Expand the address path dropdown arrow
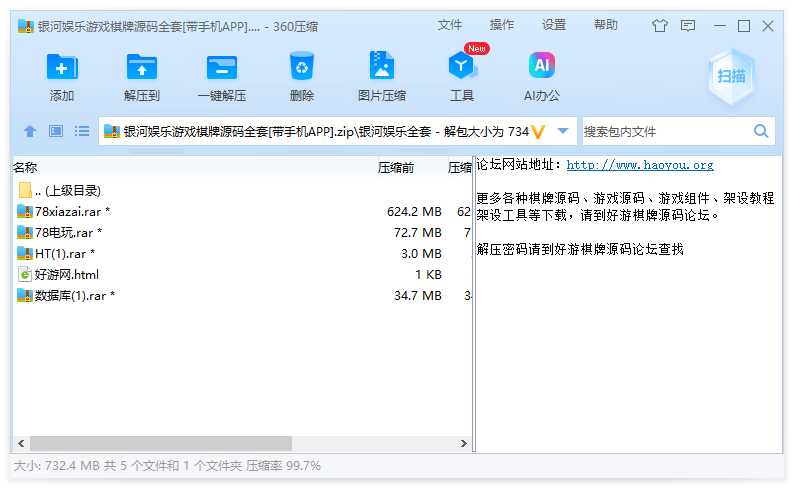The height and width of the screenshot is (488, 794). 562,131
